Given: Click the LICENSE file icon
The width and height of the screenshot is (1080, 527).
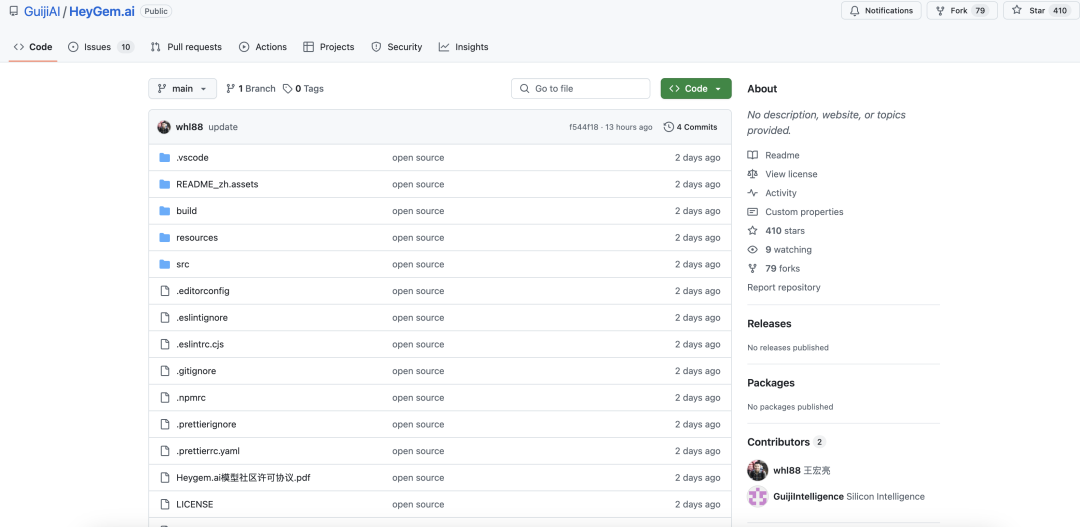Looking at the screenshot, I should [x=165, y=504].
